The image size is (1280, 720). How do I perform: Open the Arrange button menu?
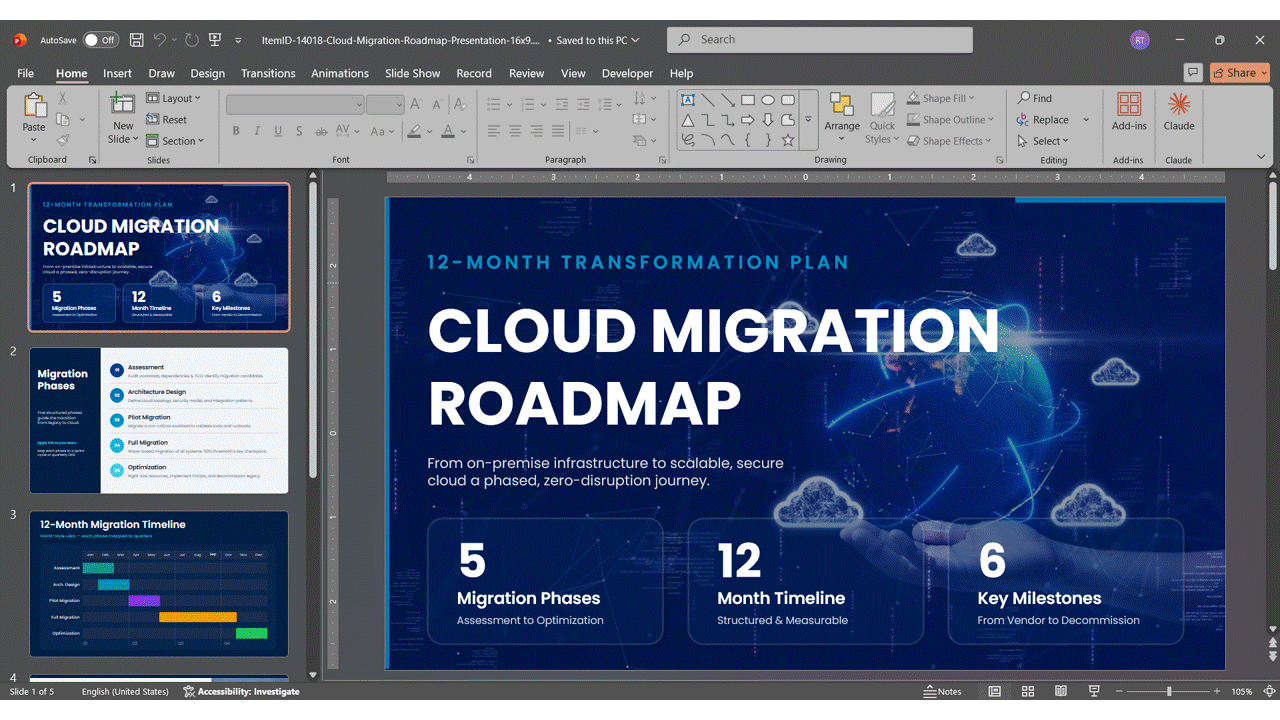pyautogui.click(x=842, y=118)
